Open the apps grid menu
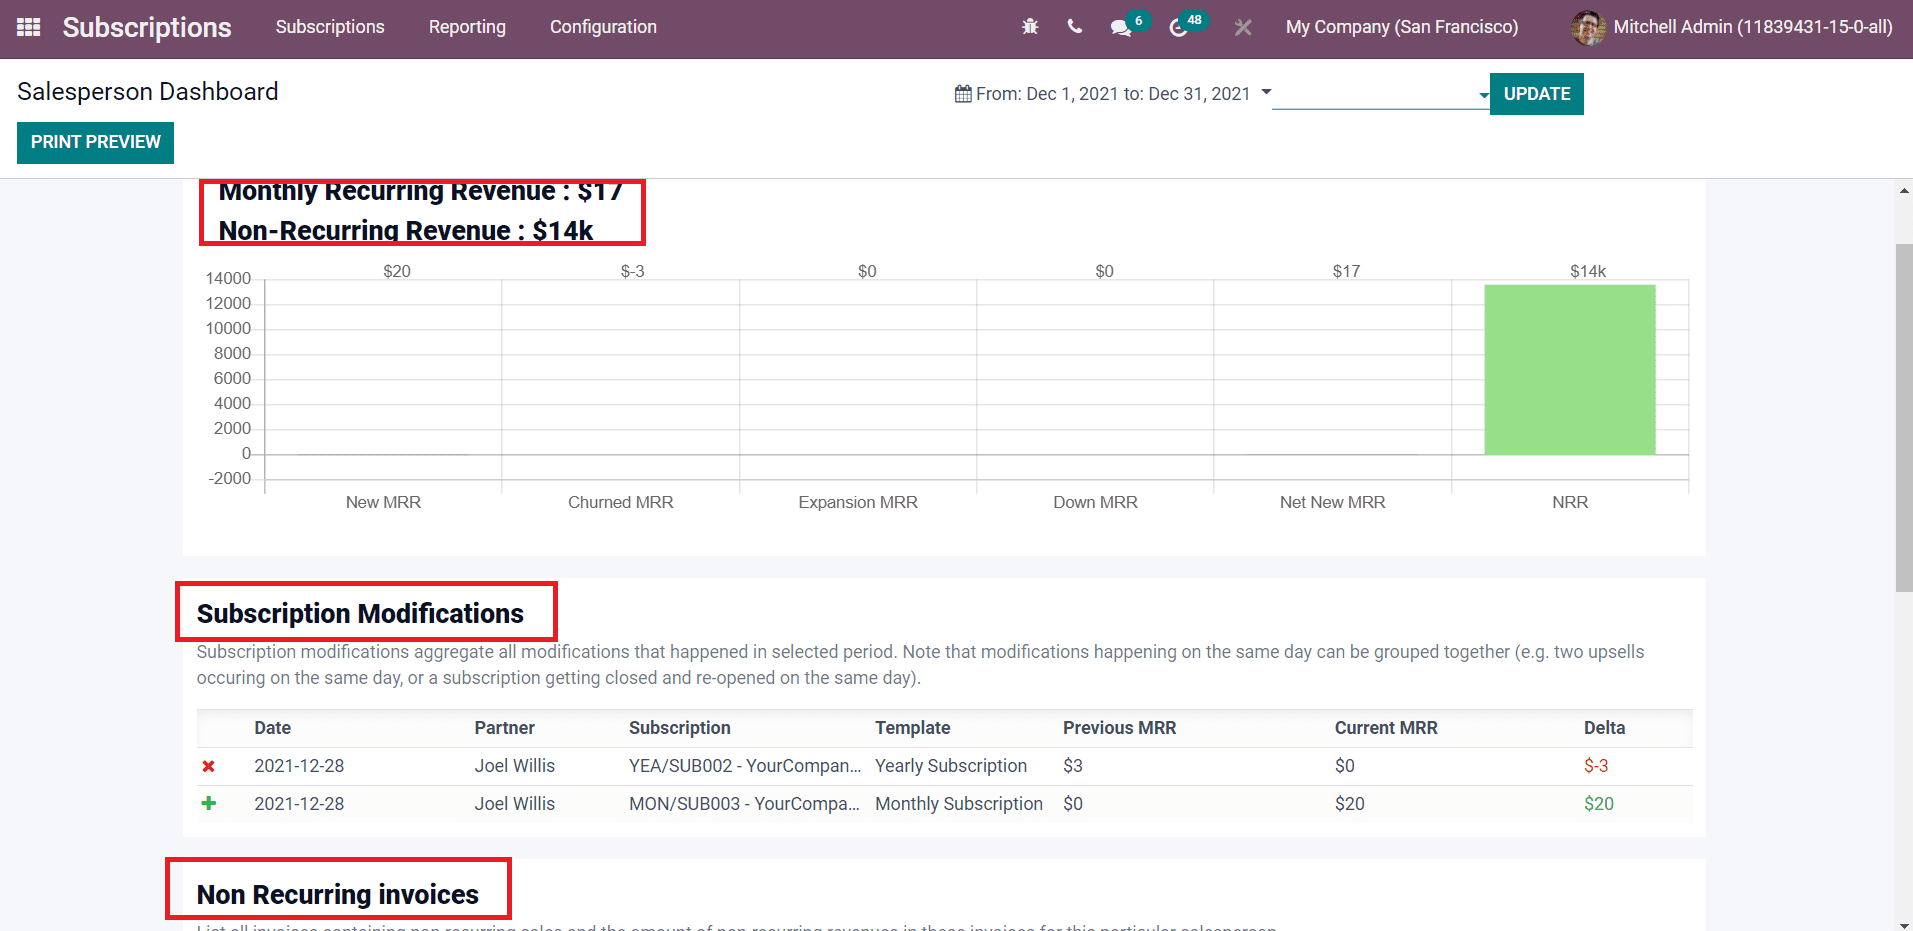 pyautogui.click(x=27, y=27)
